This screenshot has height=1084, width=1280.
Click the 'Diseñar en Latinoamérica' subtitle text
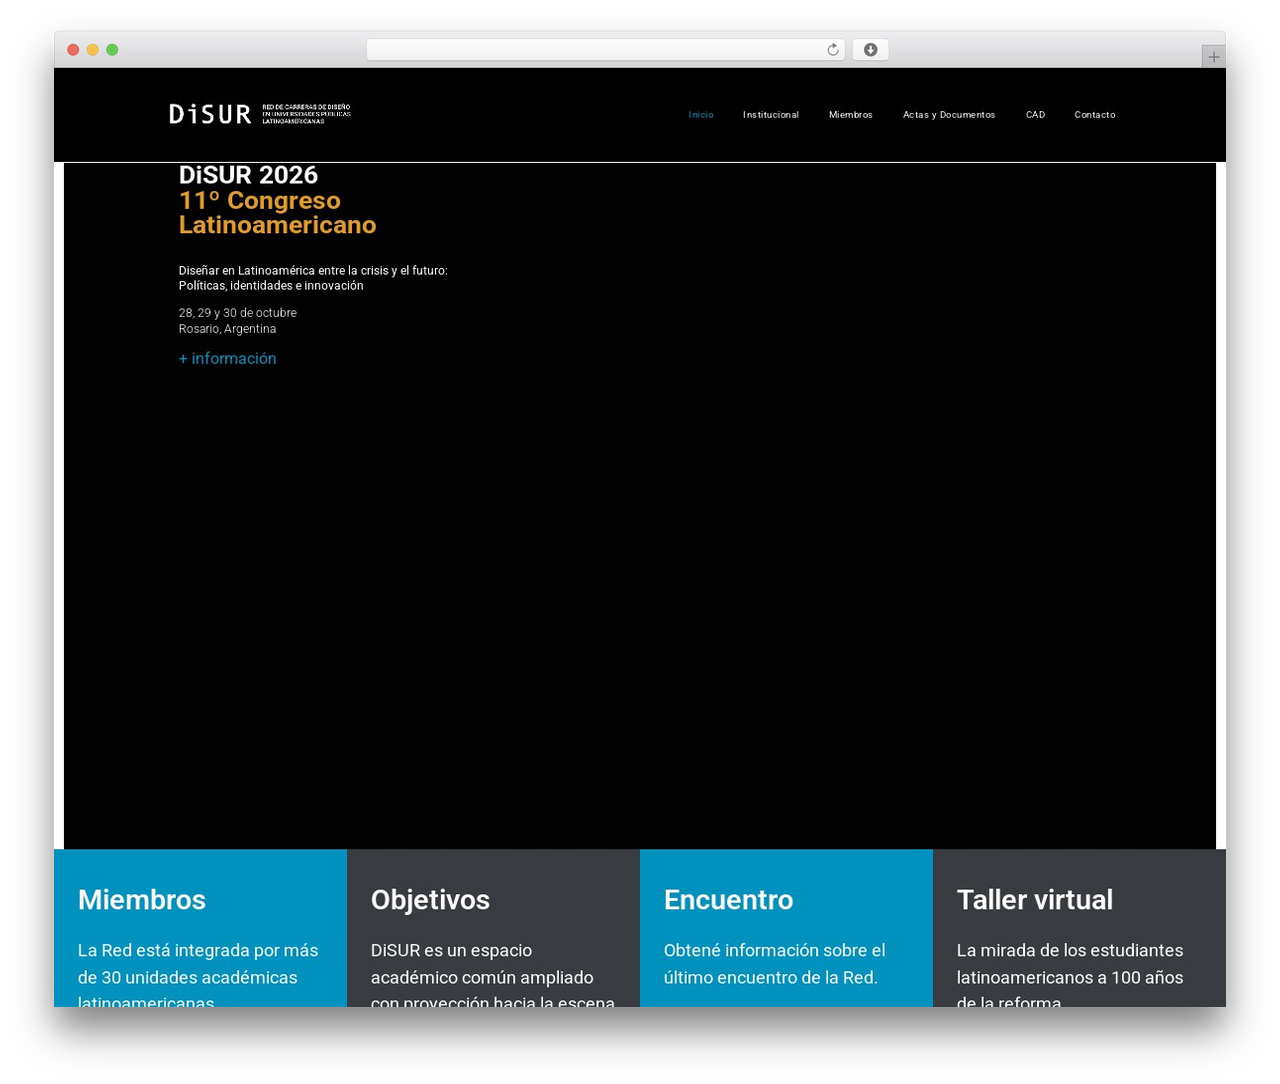(x=313, y=278)
